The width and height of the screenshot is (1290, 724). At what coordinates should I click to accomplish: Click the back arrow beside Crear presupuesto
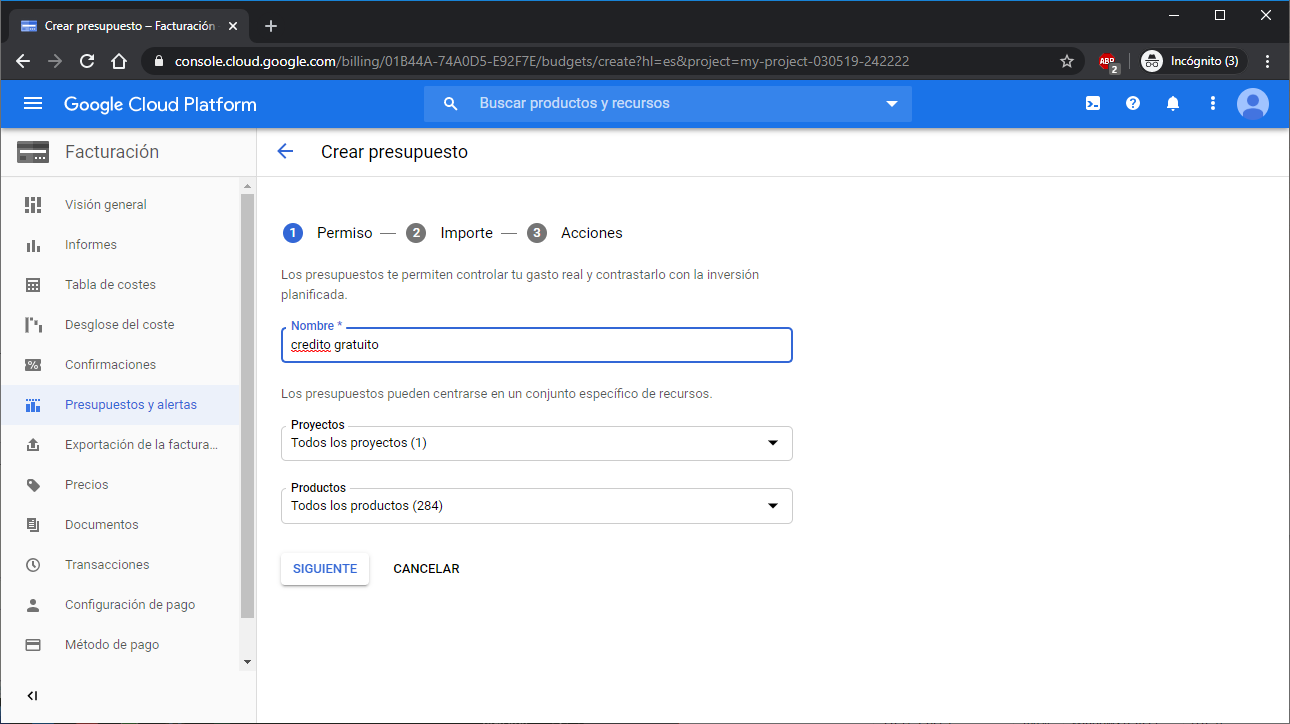pos(285,151)
